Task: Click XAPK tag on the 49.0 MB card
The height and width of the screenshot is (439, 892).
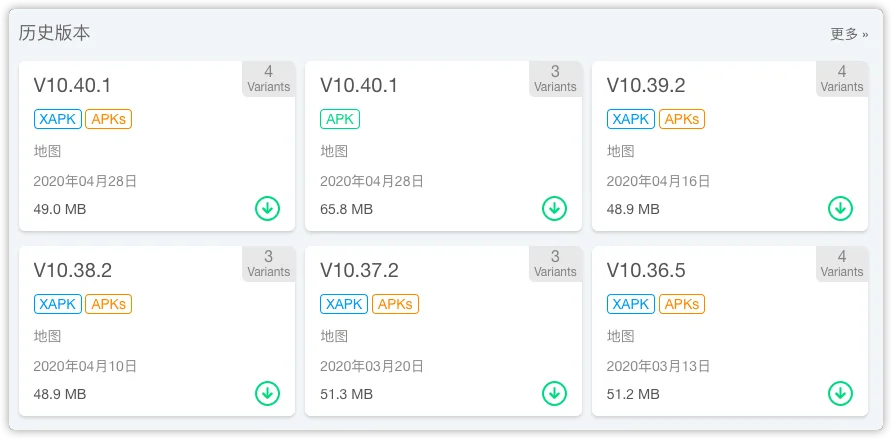Action: tap(58, 119)
